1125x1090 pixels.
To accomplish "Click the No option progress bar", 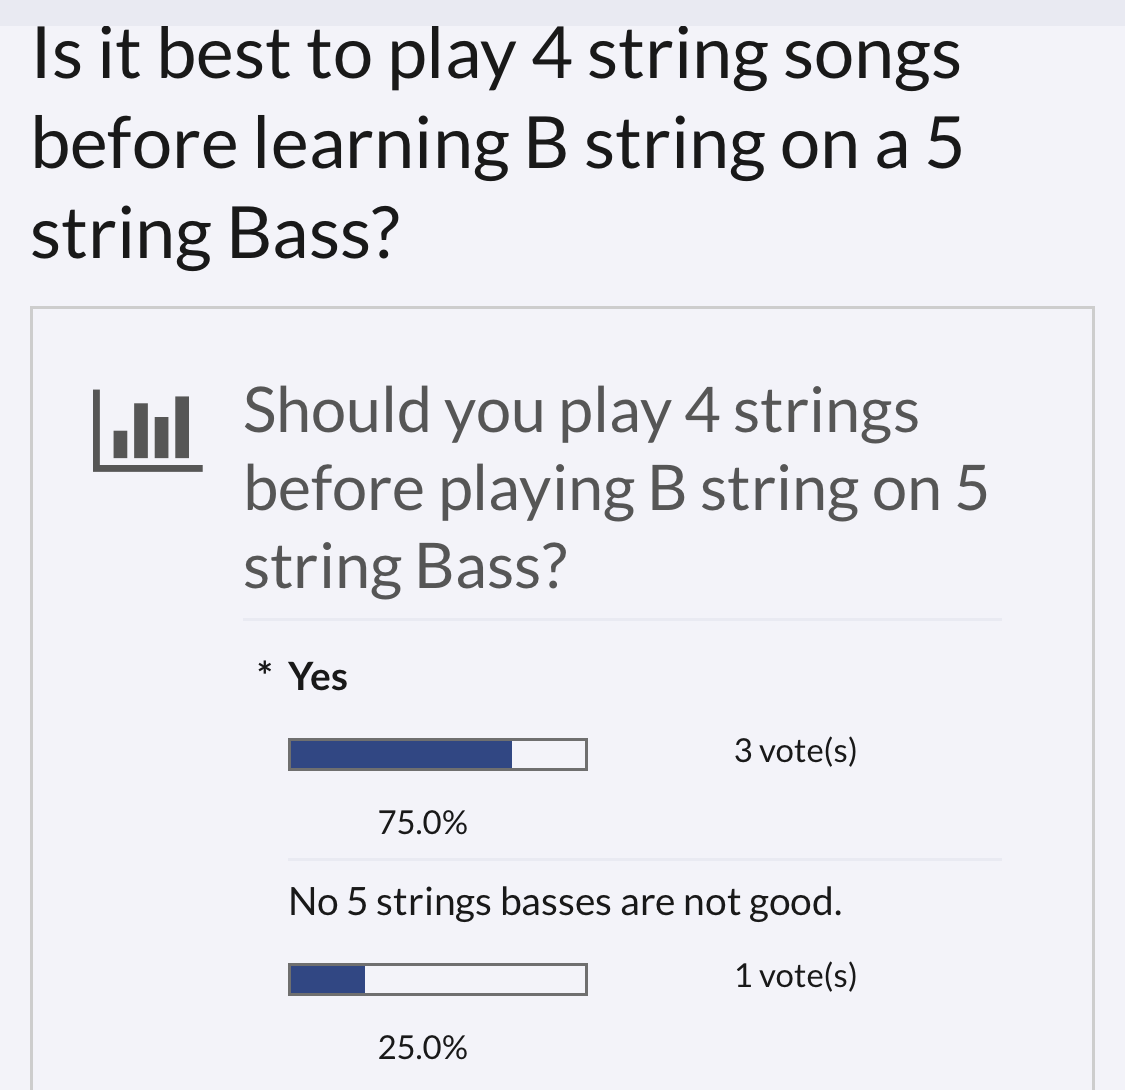I will (438, 979).
